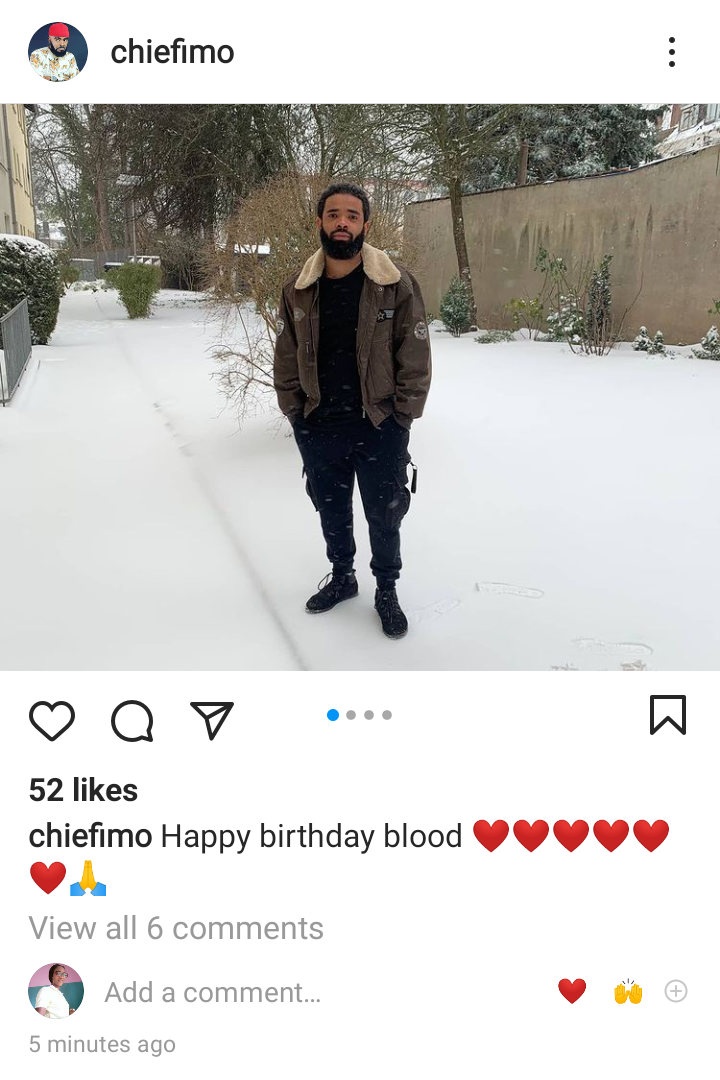The height and width of the screenshot is (1080, 720).
Task: View the 52 likes list
Action: click(83, 790)
